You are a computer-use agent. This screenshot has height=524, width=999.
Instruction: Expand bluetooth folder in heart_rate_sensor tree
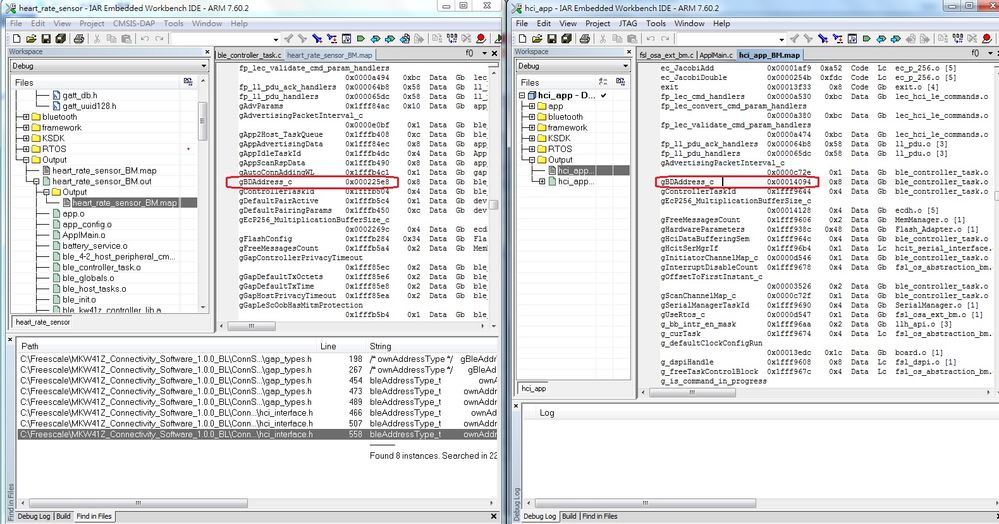[26, 117]
